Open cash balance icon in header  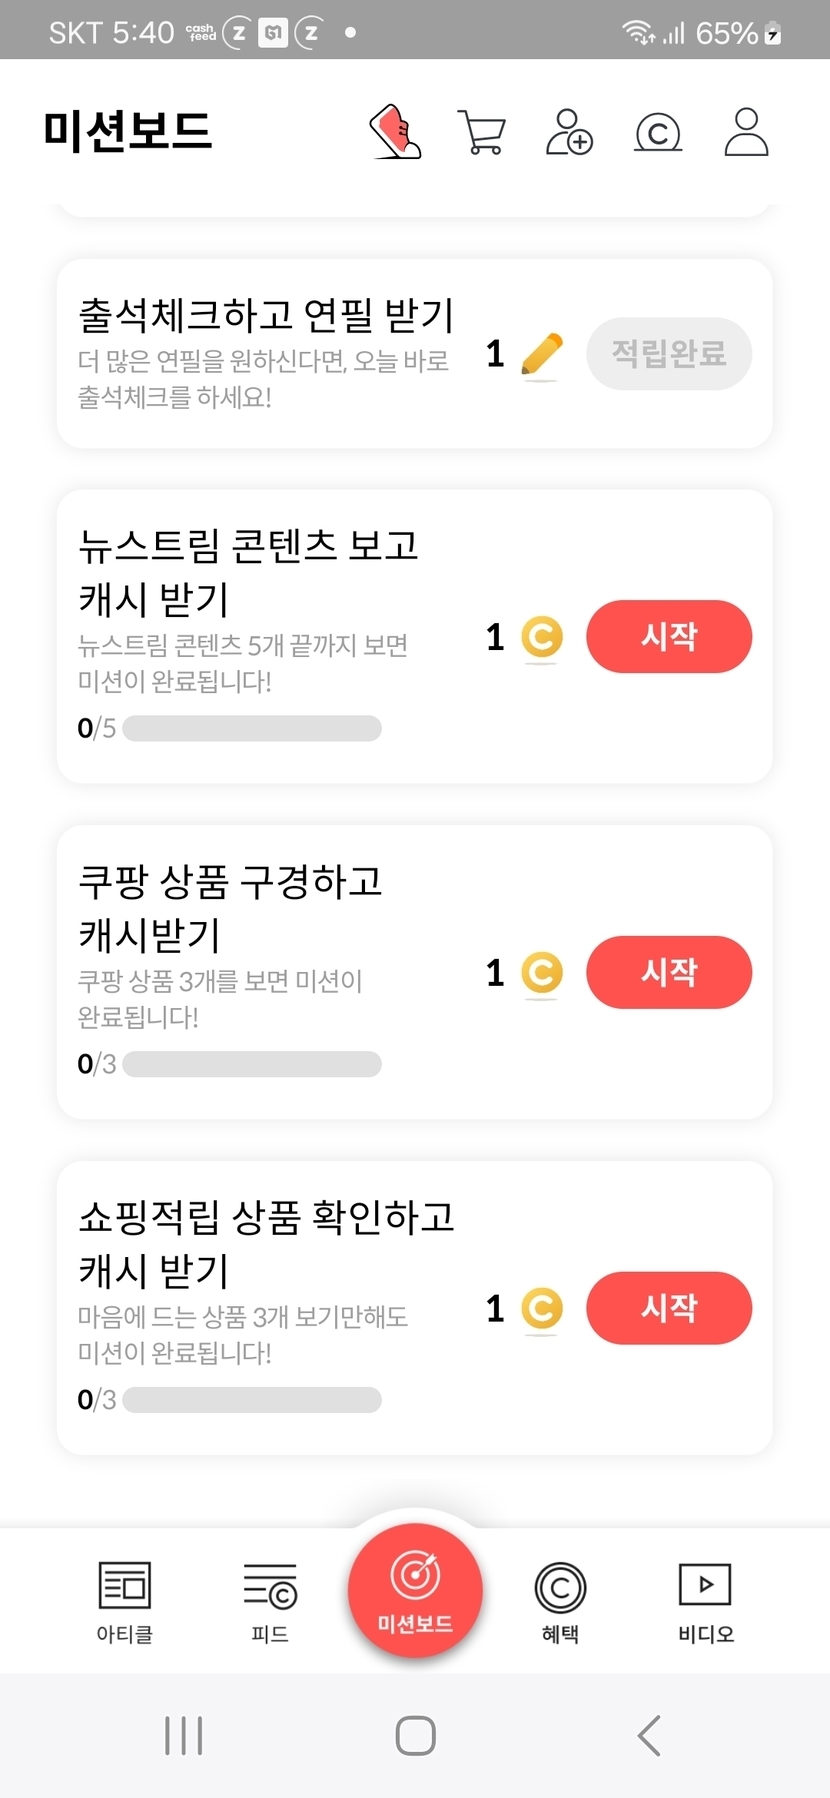click(x=658, y=133)
